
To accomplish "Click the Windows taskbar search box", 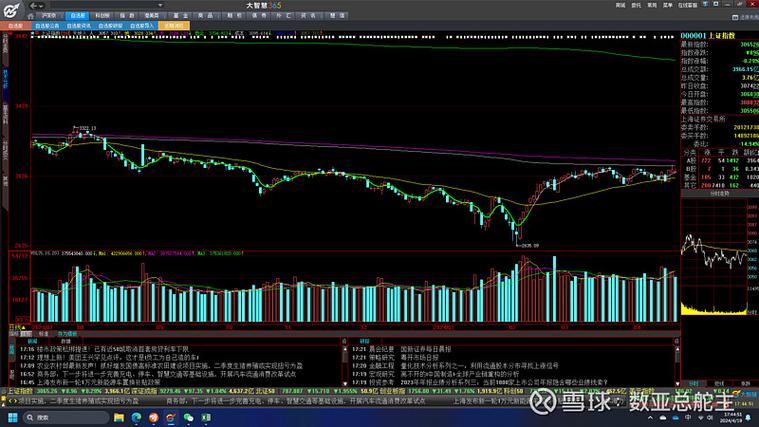I will coord(66,417).
